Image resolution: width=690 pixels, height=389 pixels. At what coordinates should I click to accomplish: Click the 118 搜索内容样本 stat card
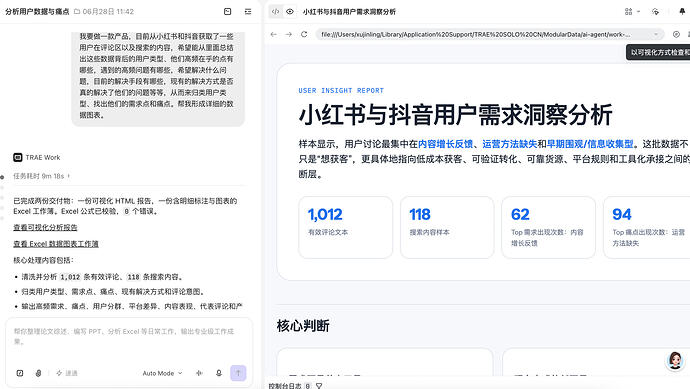tap(447, 228)
